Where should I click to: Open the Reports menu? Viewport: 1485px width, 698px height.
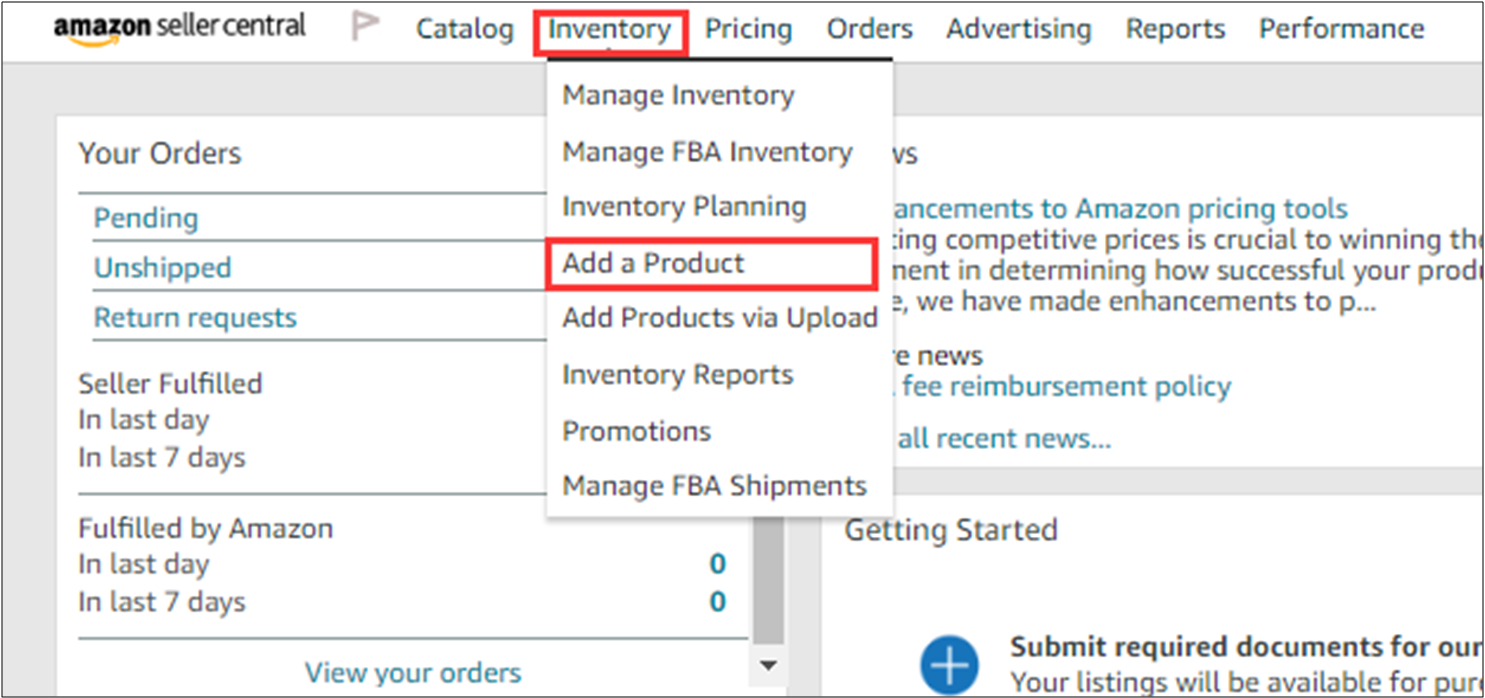(1175, 30)
